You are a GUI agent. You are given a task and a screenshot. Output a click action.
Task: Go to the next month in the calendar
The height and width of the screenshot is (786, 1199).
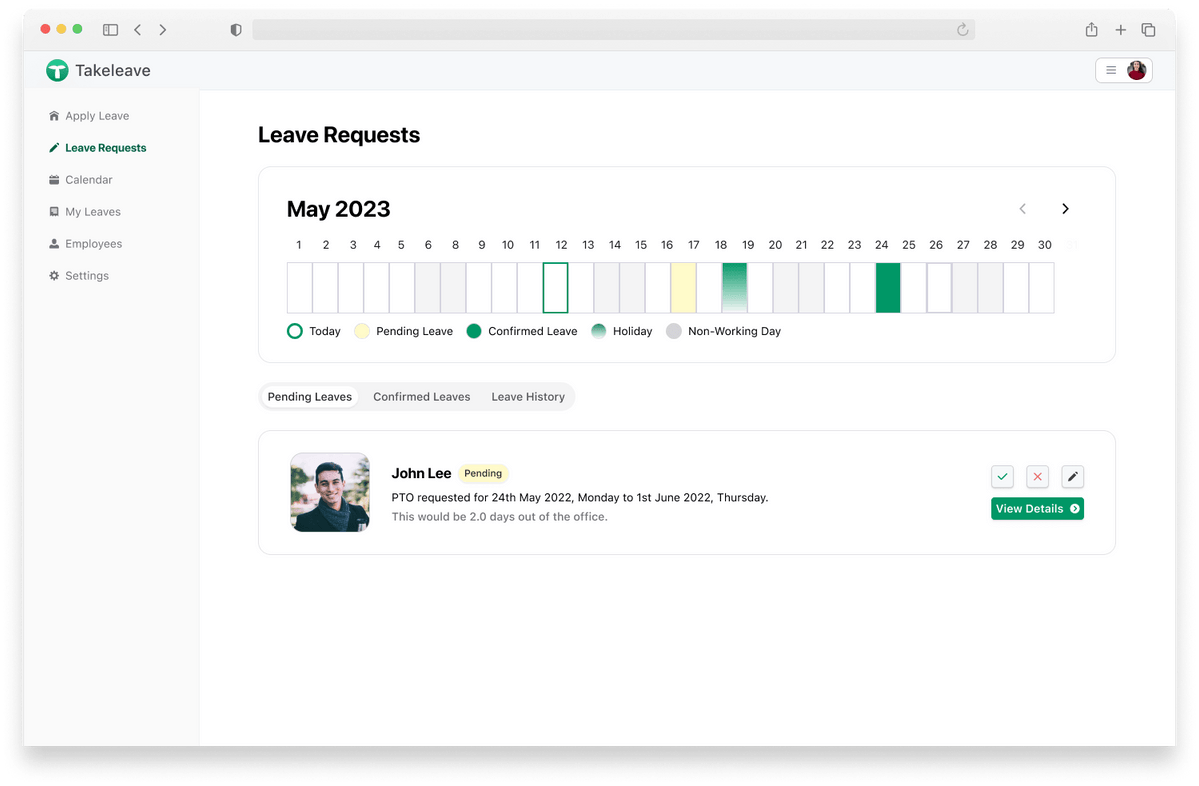[1065, 209]
